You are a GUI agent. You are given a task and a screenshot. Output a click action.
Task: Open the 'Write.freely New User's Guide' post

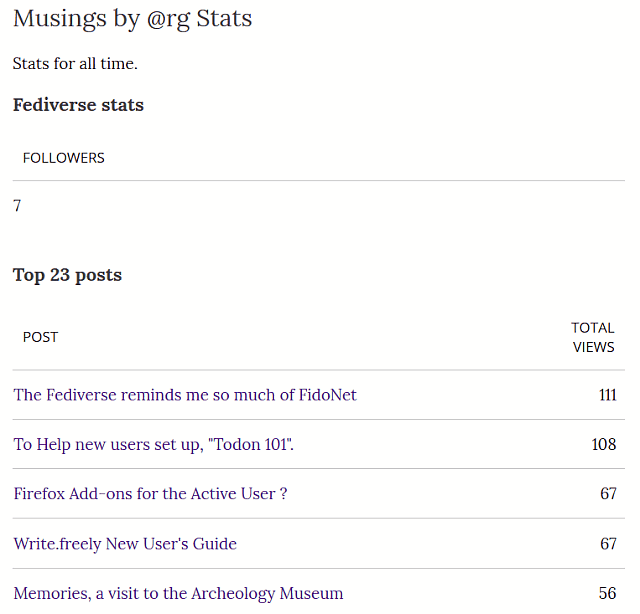tap(125, 544)
